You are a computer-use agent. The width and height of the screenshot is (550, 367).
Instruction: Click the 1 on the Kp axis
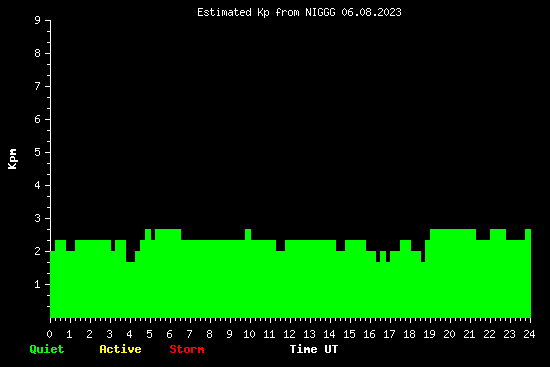[x=38, y=284]
